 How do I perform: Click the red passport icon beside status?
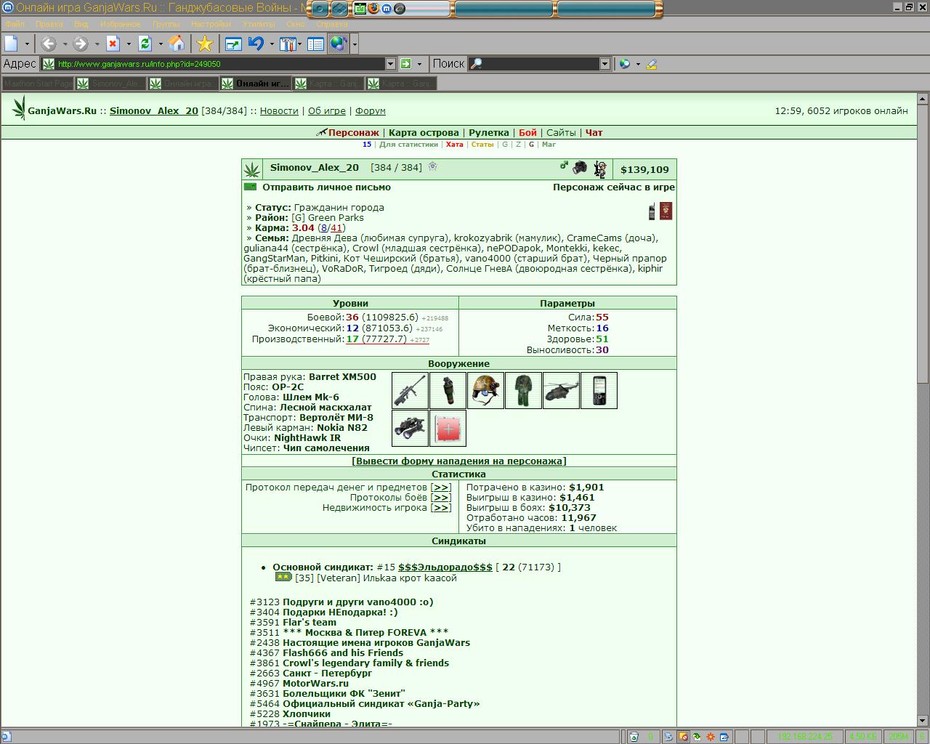[x=666, y=211]
